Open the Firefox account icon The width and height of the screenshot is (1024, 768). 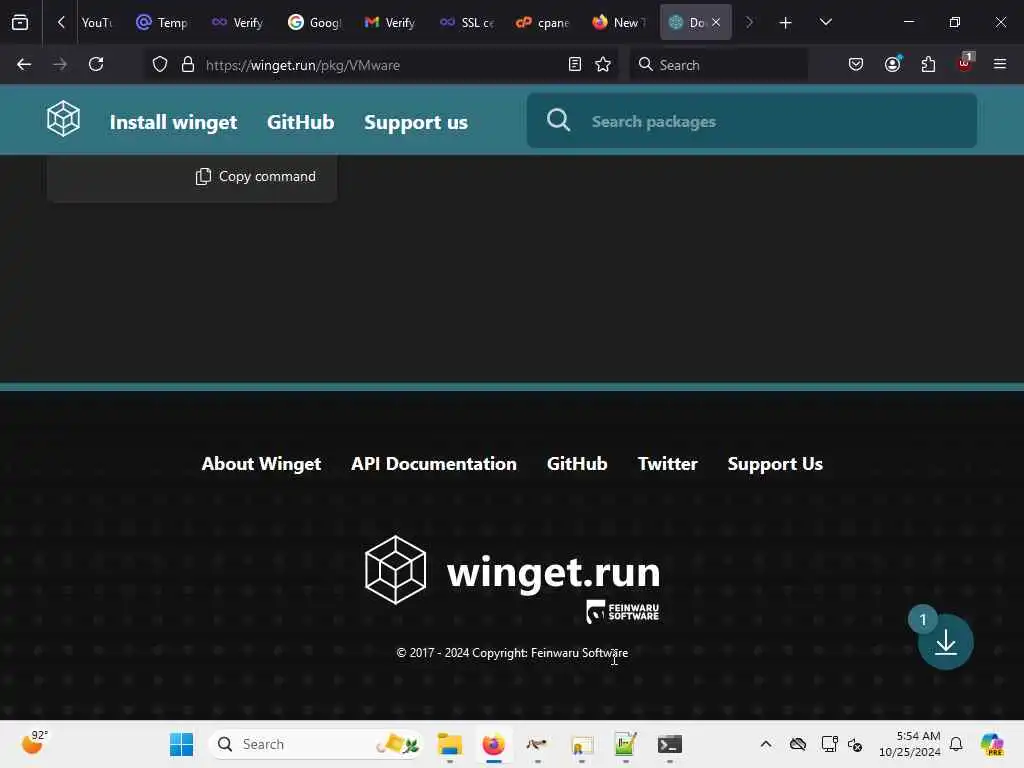pyautogui.click(x=893, y=64)
